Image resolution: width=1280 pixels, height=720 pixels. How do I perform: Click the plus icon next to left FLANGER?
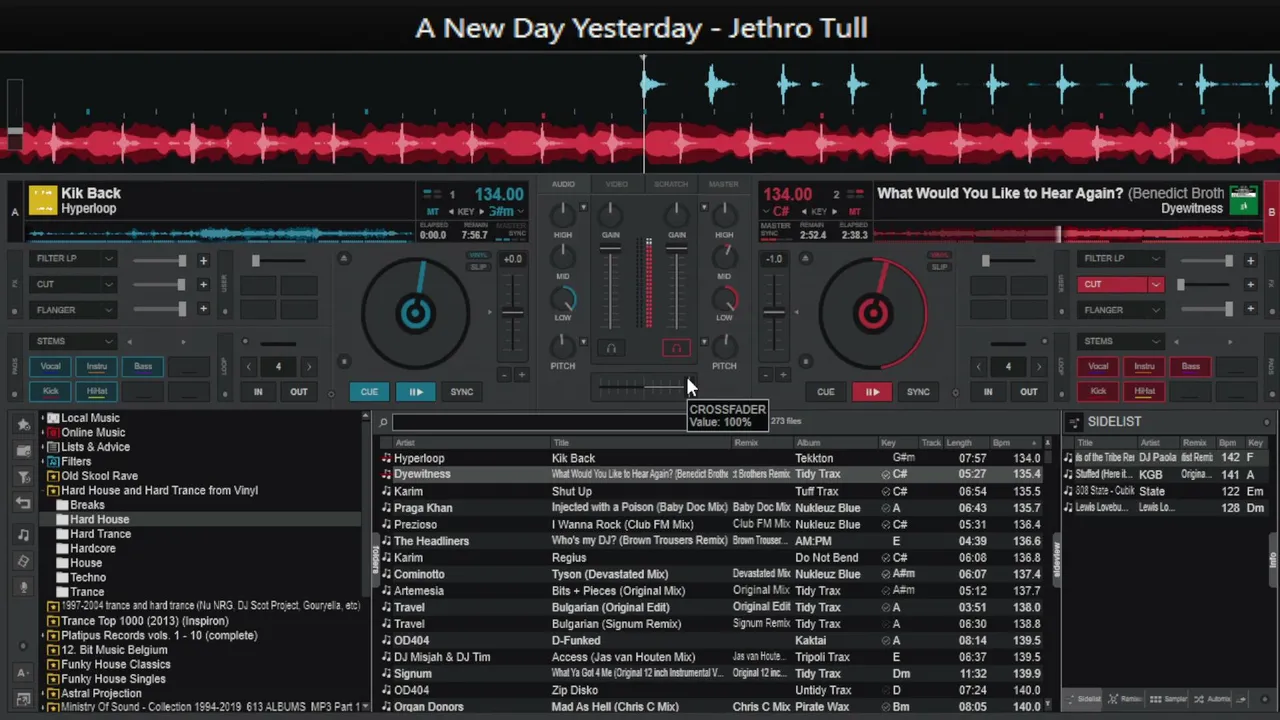203,309
